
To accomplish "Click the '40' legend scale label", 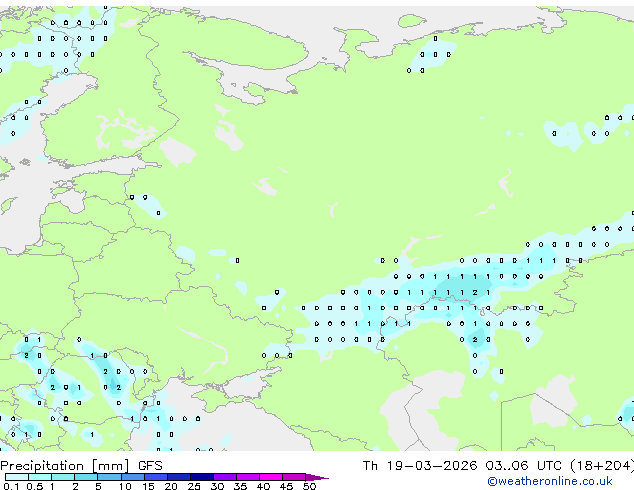I will (263, 486).
